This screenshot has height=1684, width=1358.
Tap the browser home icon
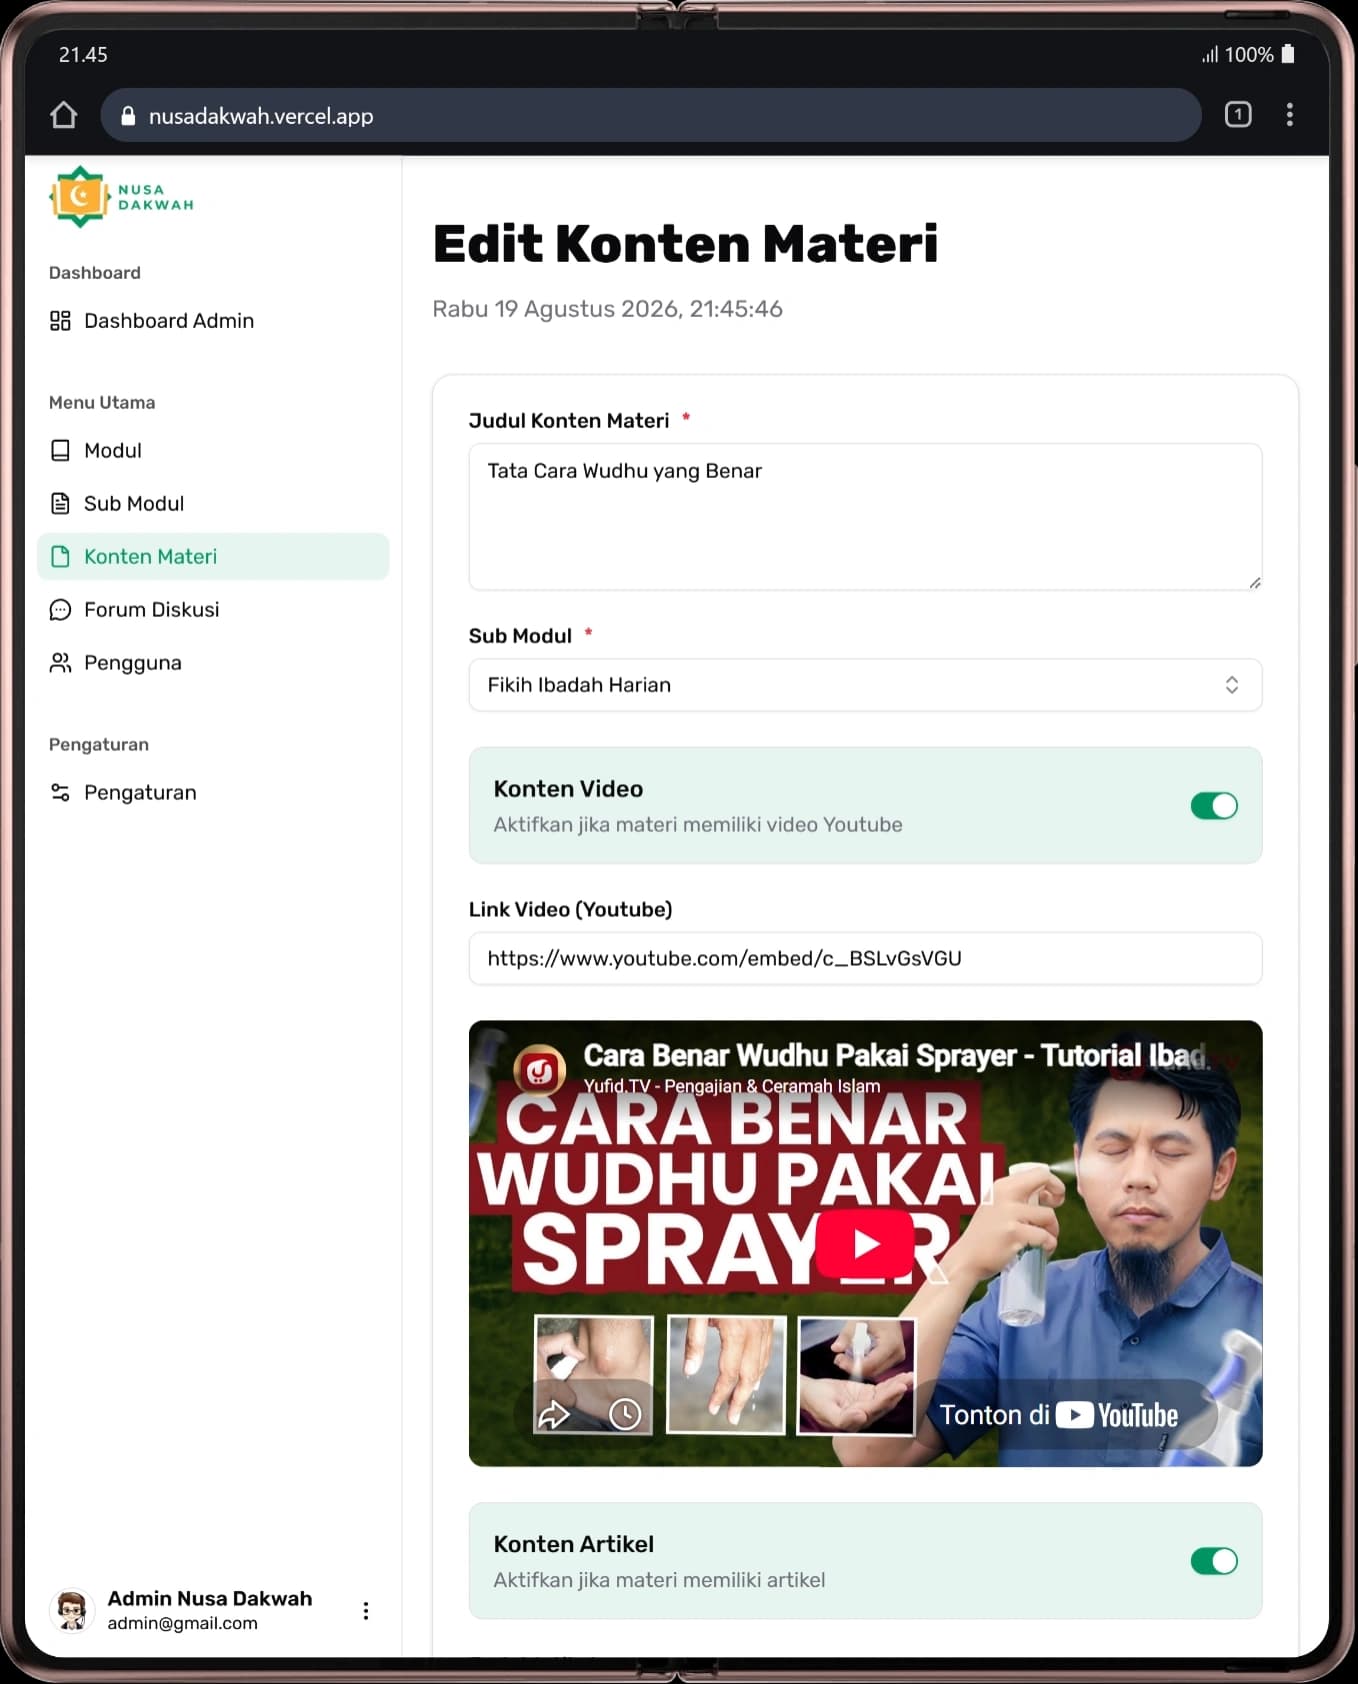(64, 115)
